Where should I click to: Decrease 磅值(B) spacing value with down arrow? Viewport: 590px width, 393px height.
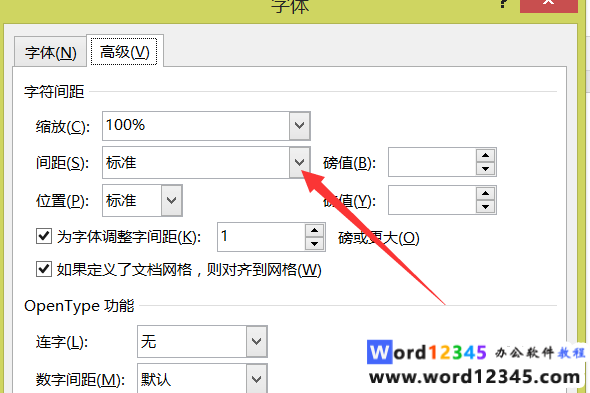coord(485,169)
